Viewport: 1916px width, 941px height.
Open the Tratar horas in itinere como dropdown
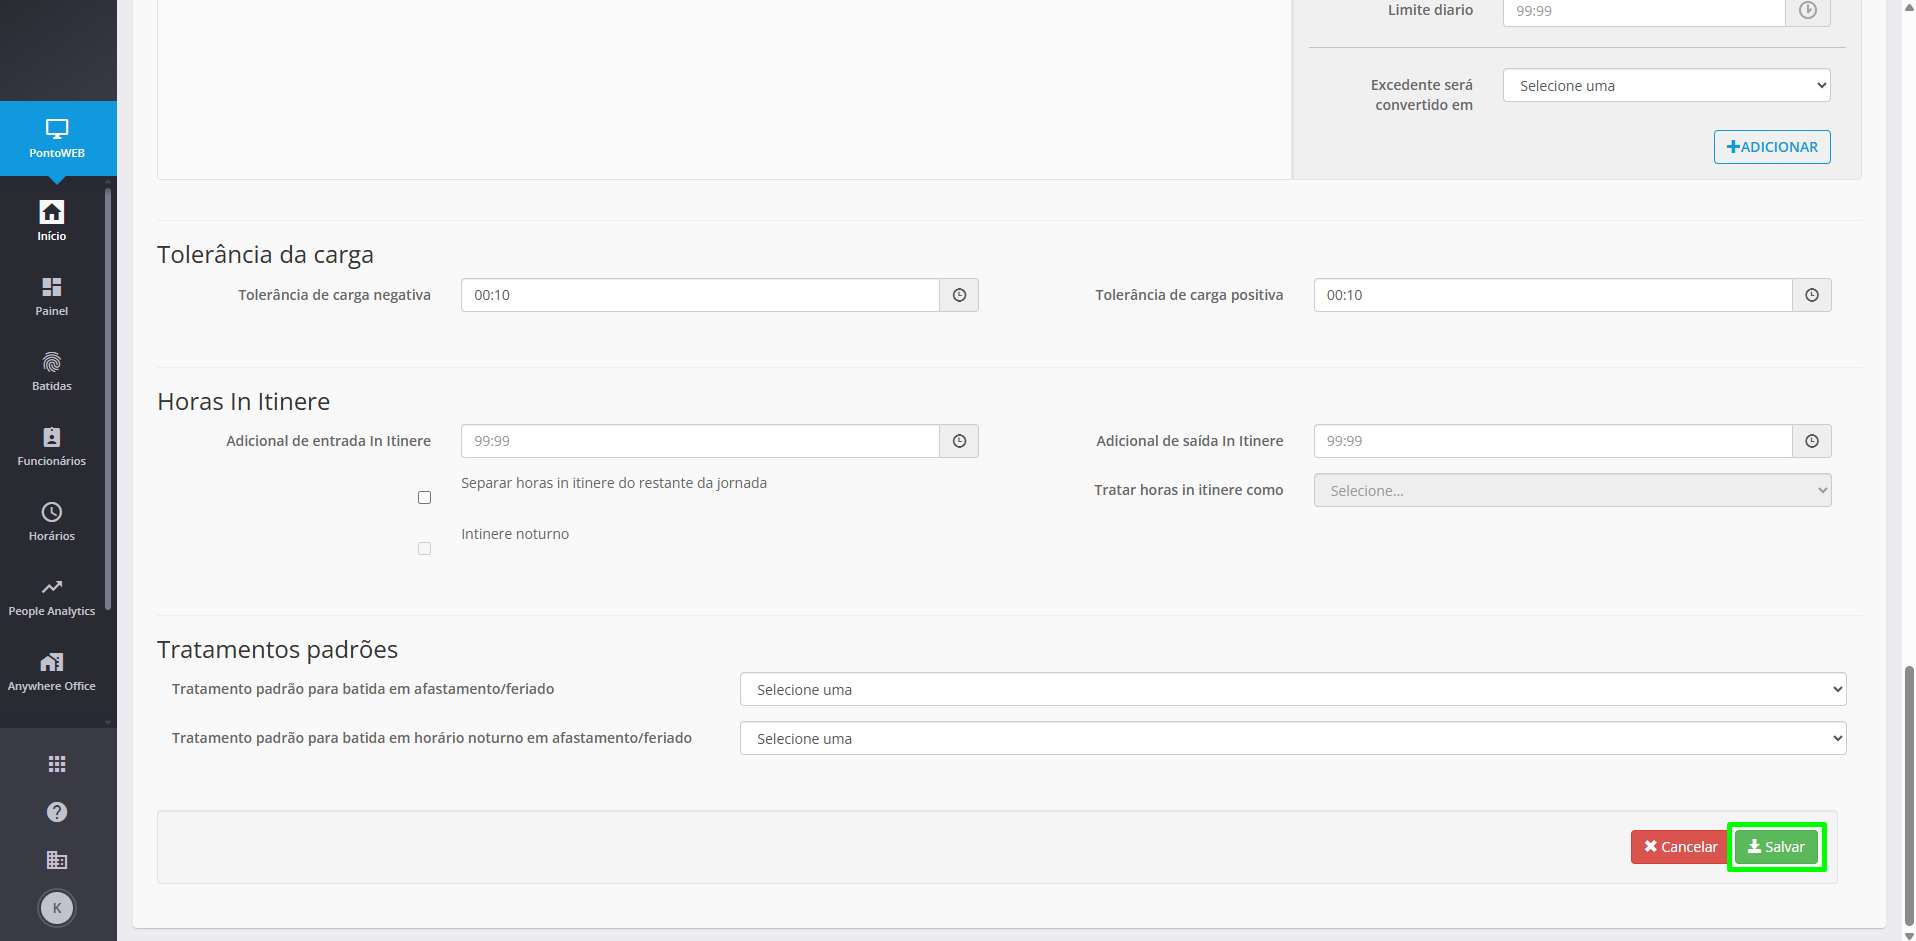[1572, 490]
